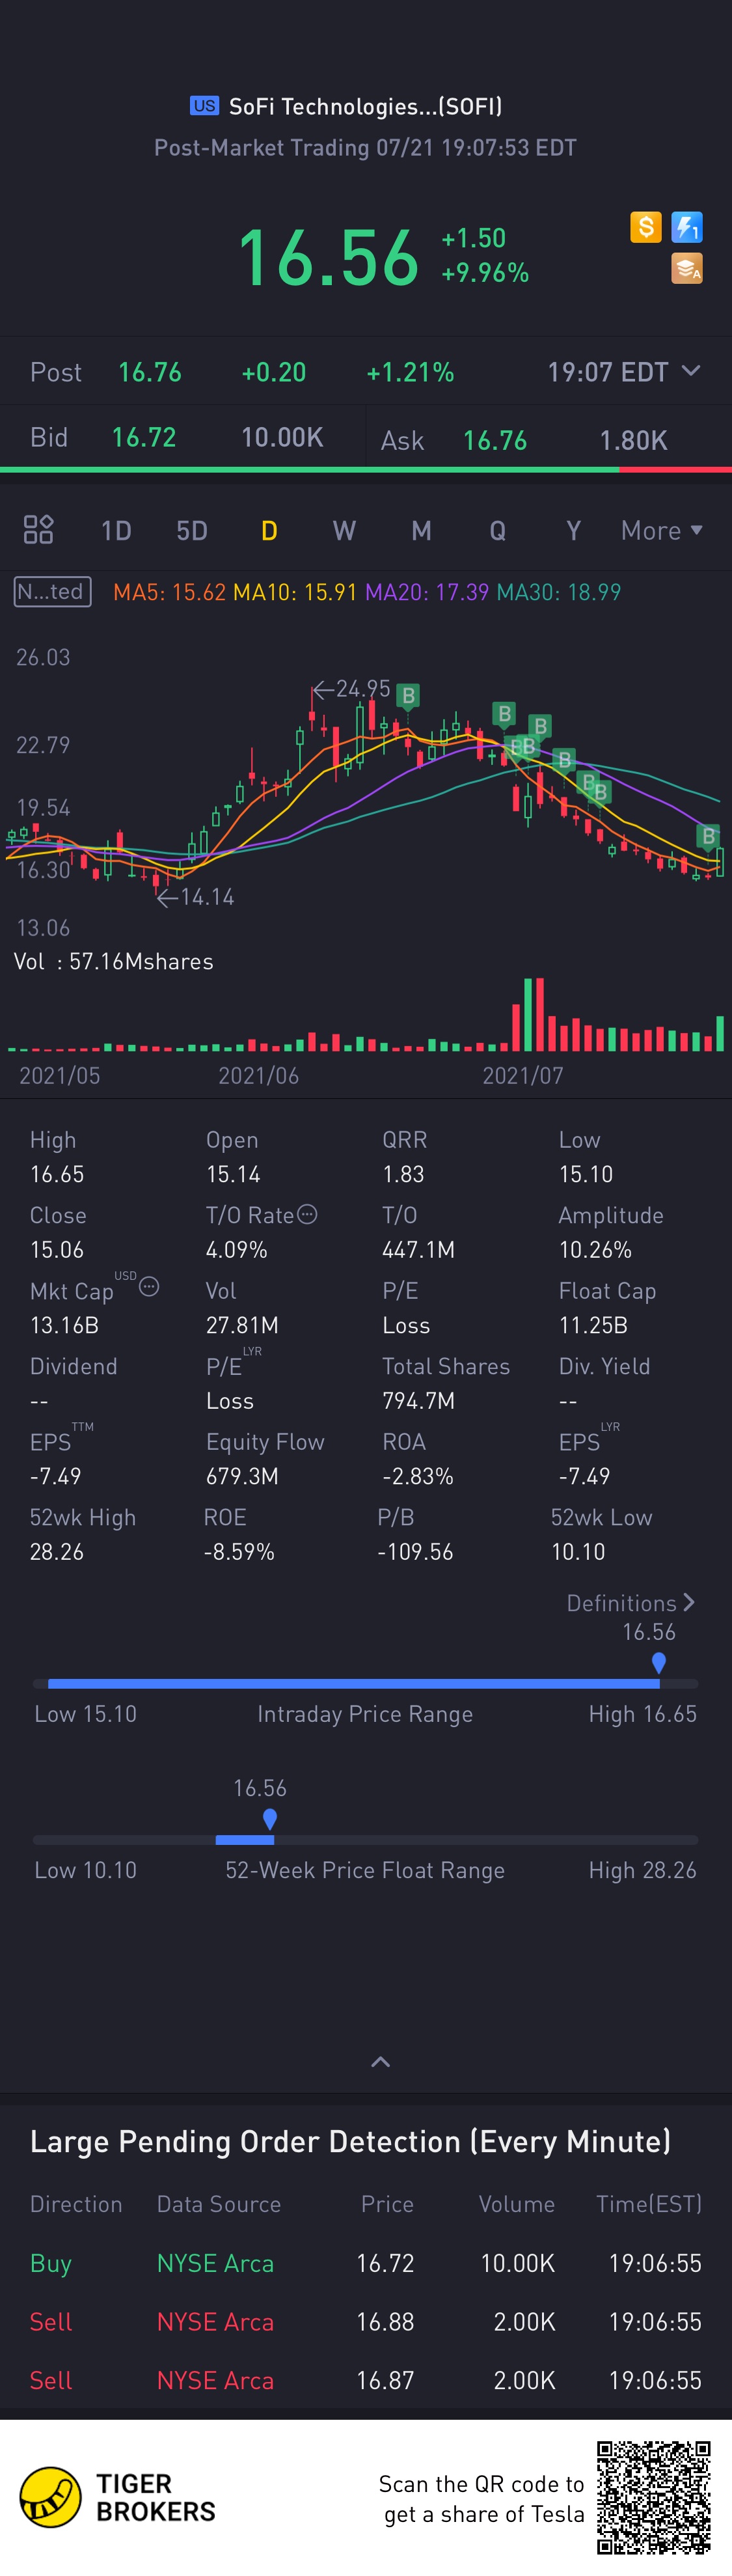Screen dimensions: 732x2576
Task: Tap the Volume column header
Action: 516,2204
